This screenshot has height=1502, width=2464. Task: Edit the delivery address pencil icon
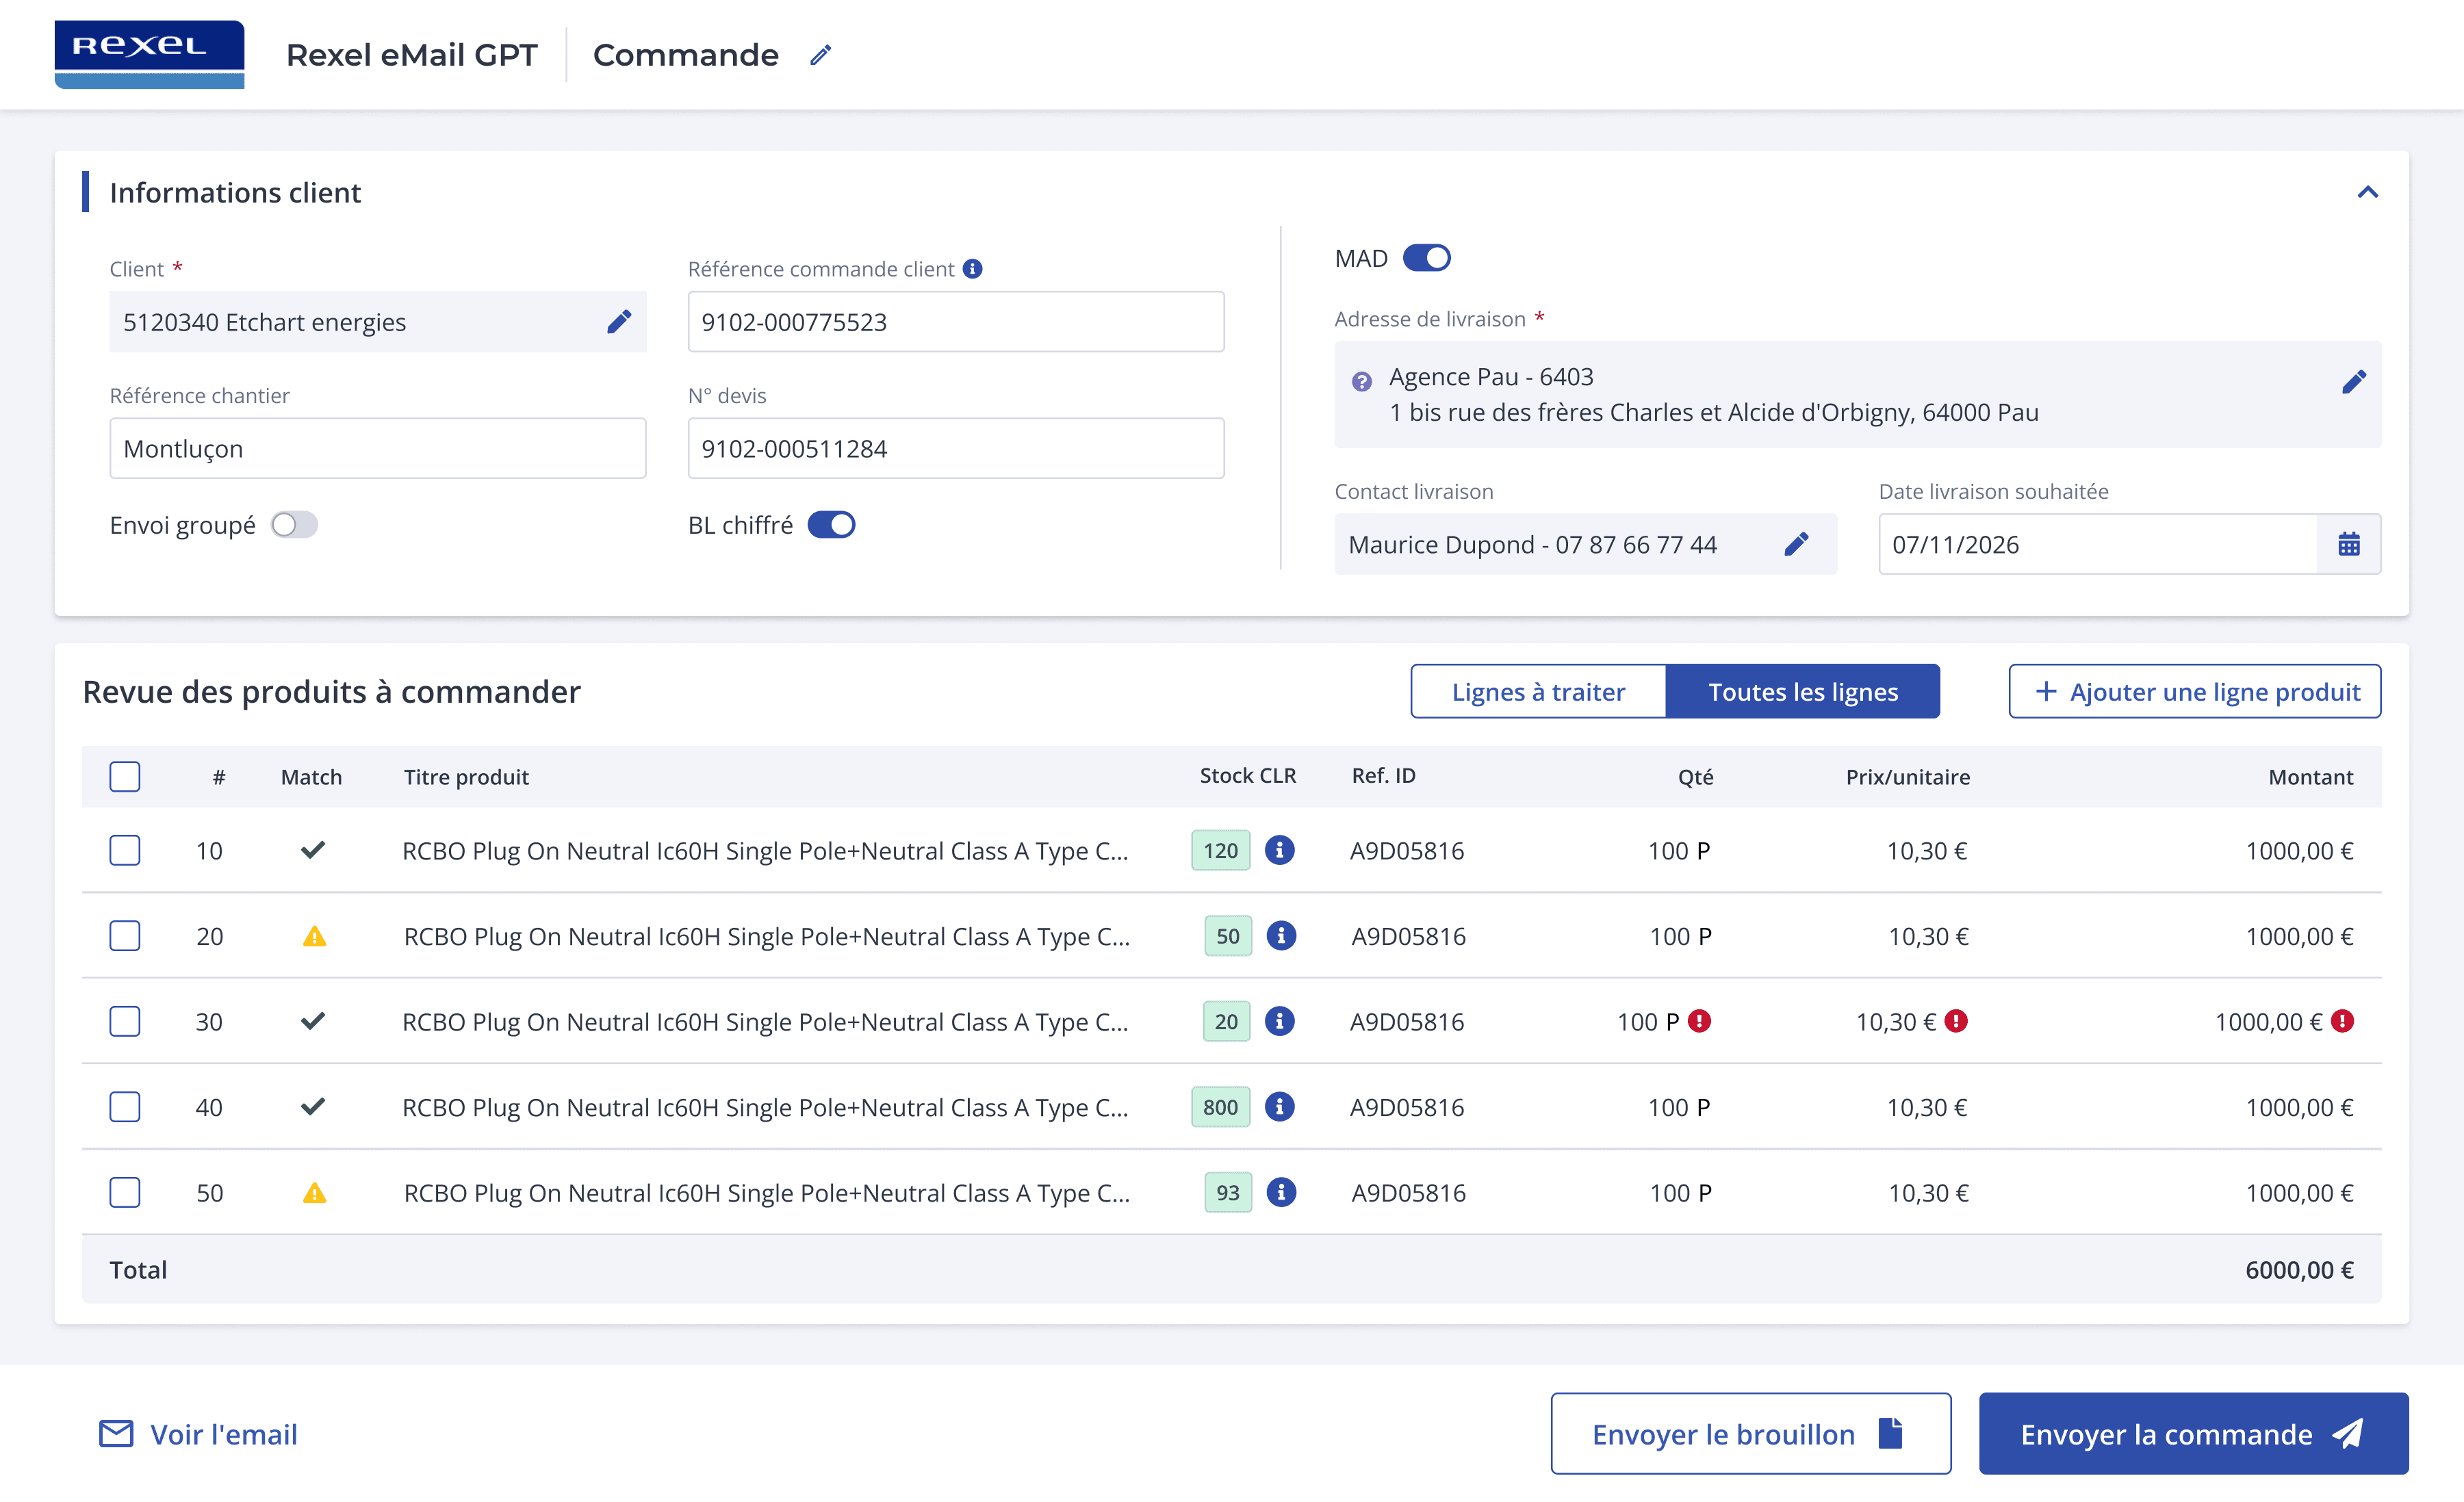pyautogui.click(x=2353, y=382)
